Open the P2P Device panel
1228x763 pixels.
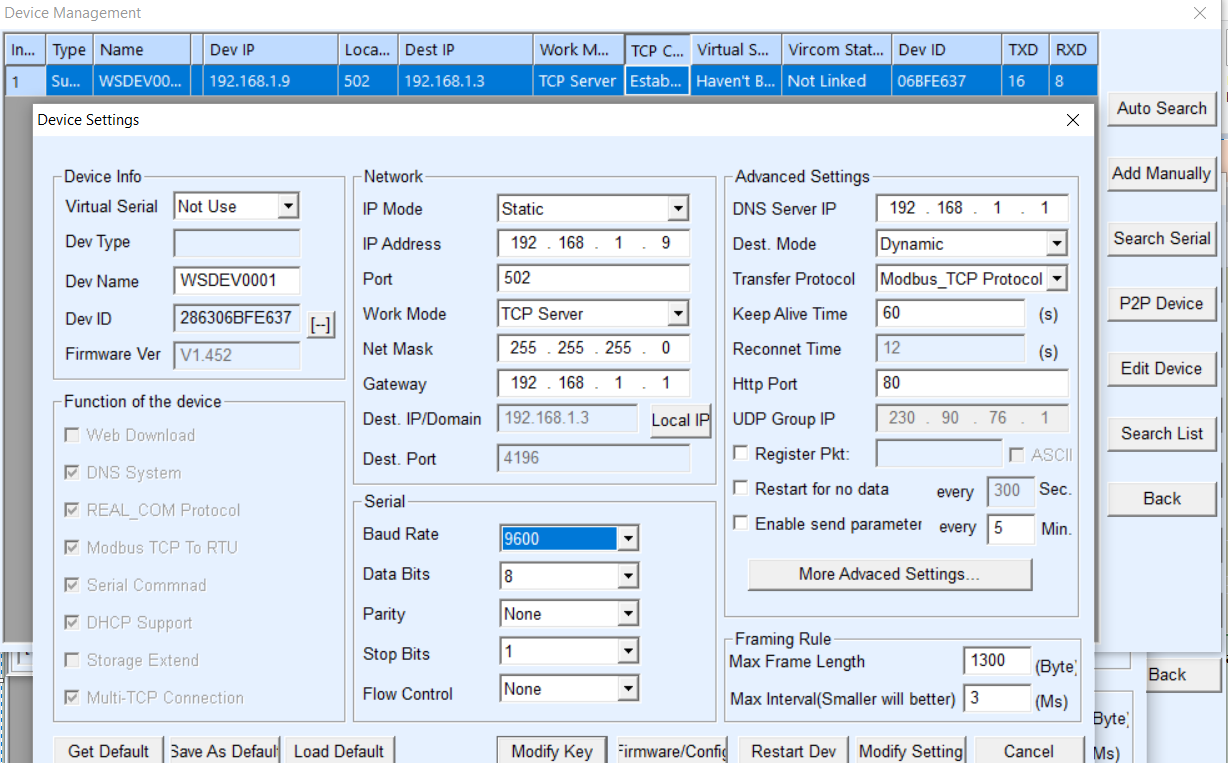coord(1161,303)
